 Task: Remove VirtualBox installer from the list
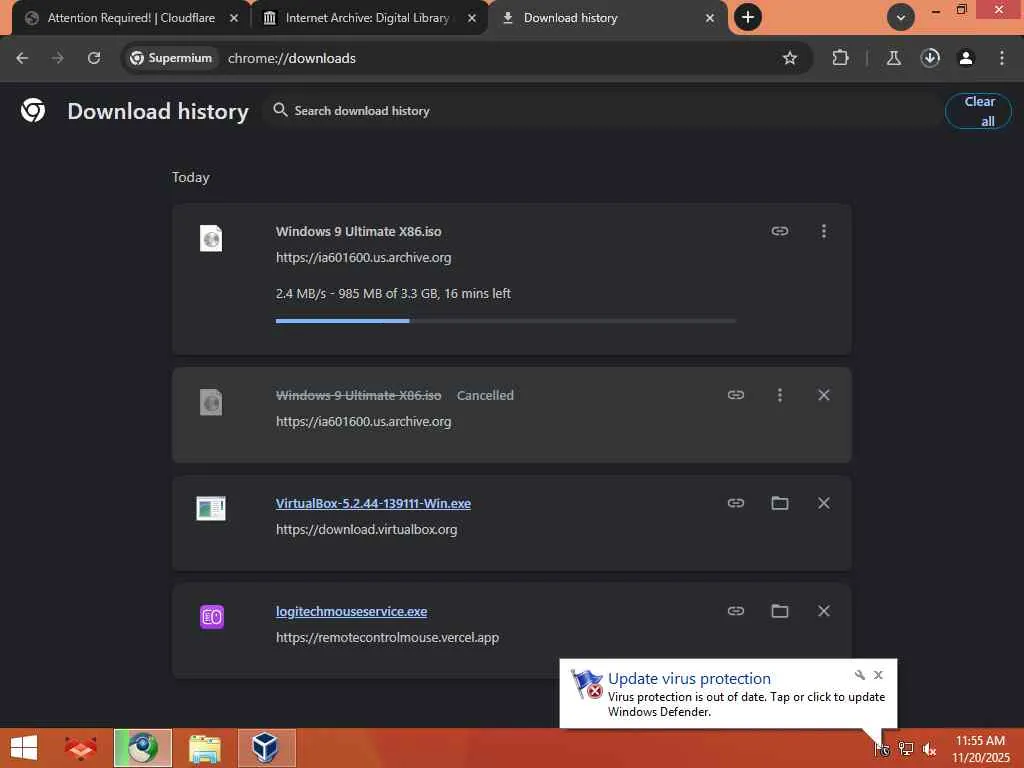[824, 503]
